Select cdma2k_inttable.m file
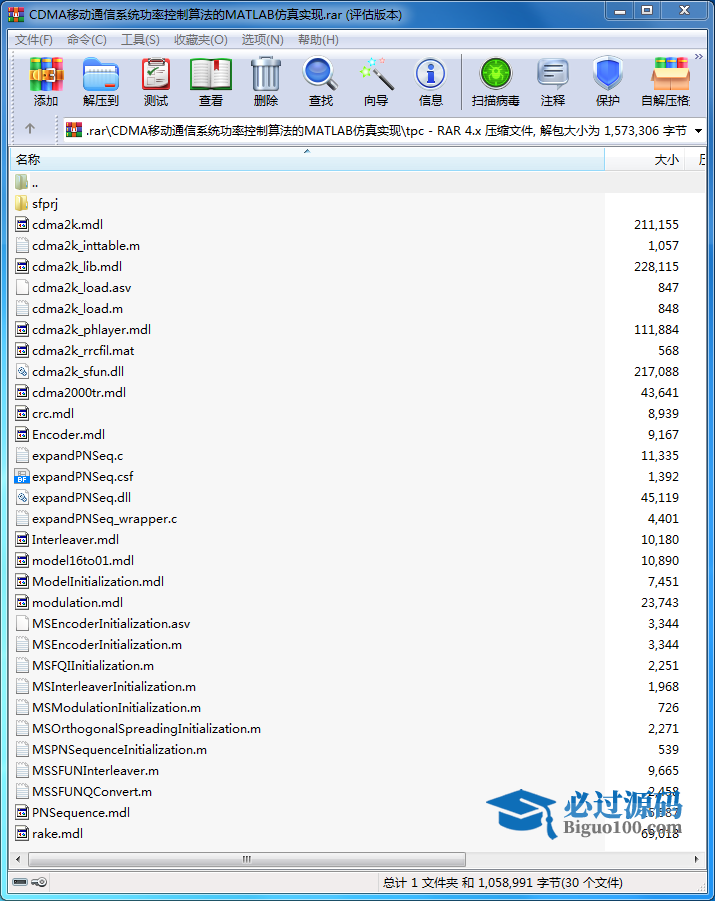This screenshot has height=901, width=715. click(86, 246)
